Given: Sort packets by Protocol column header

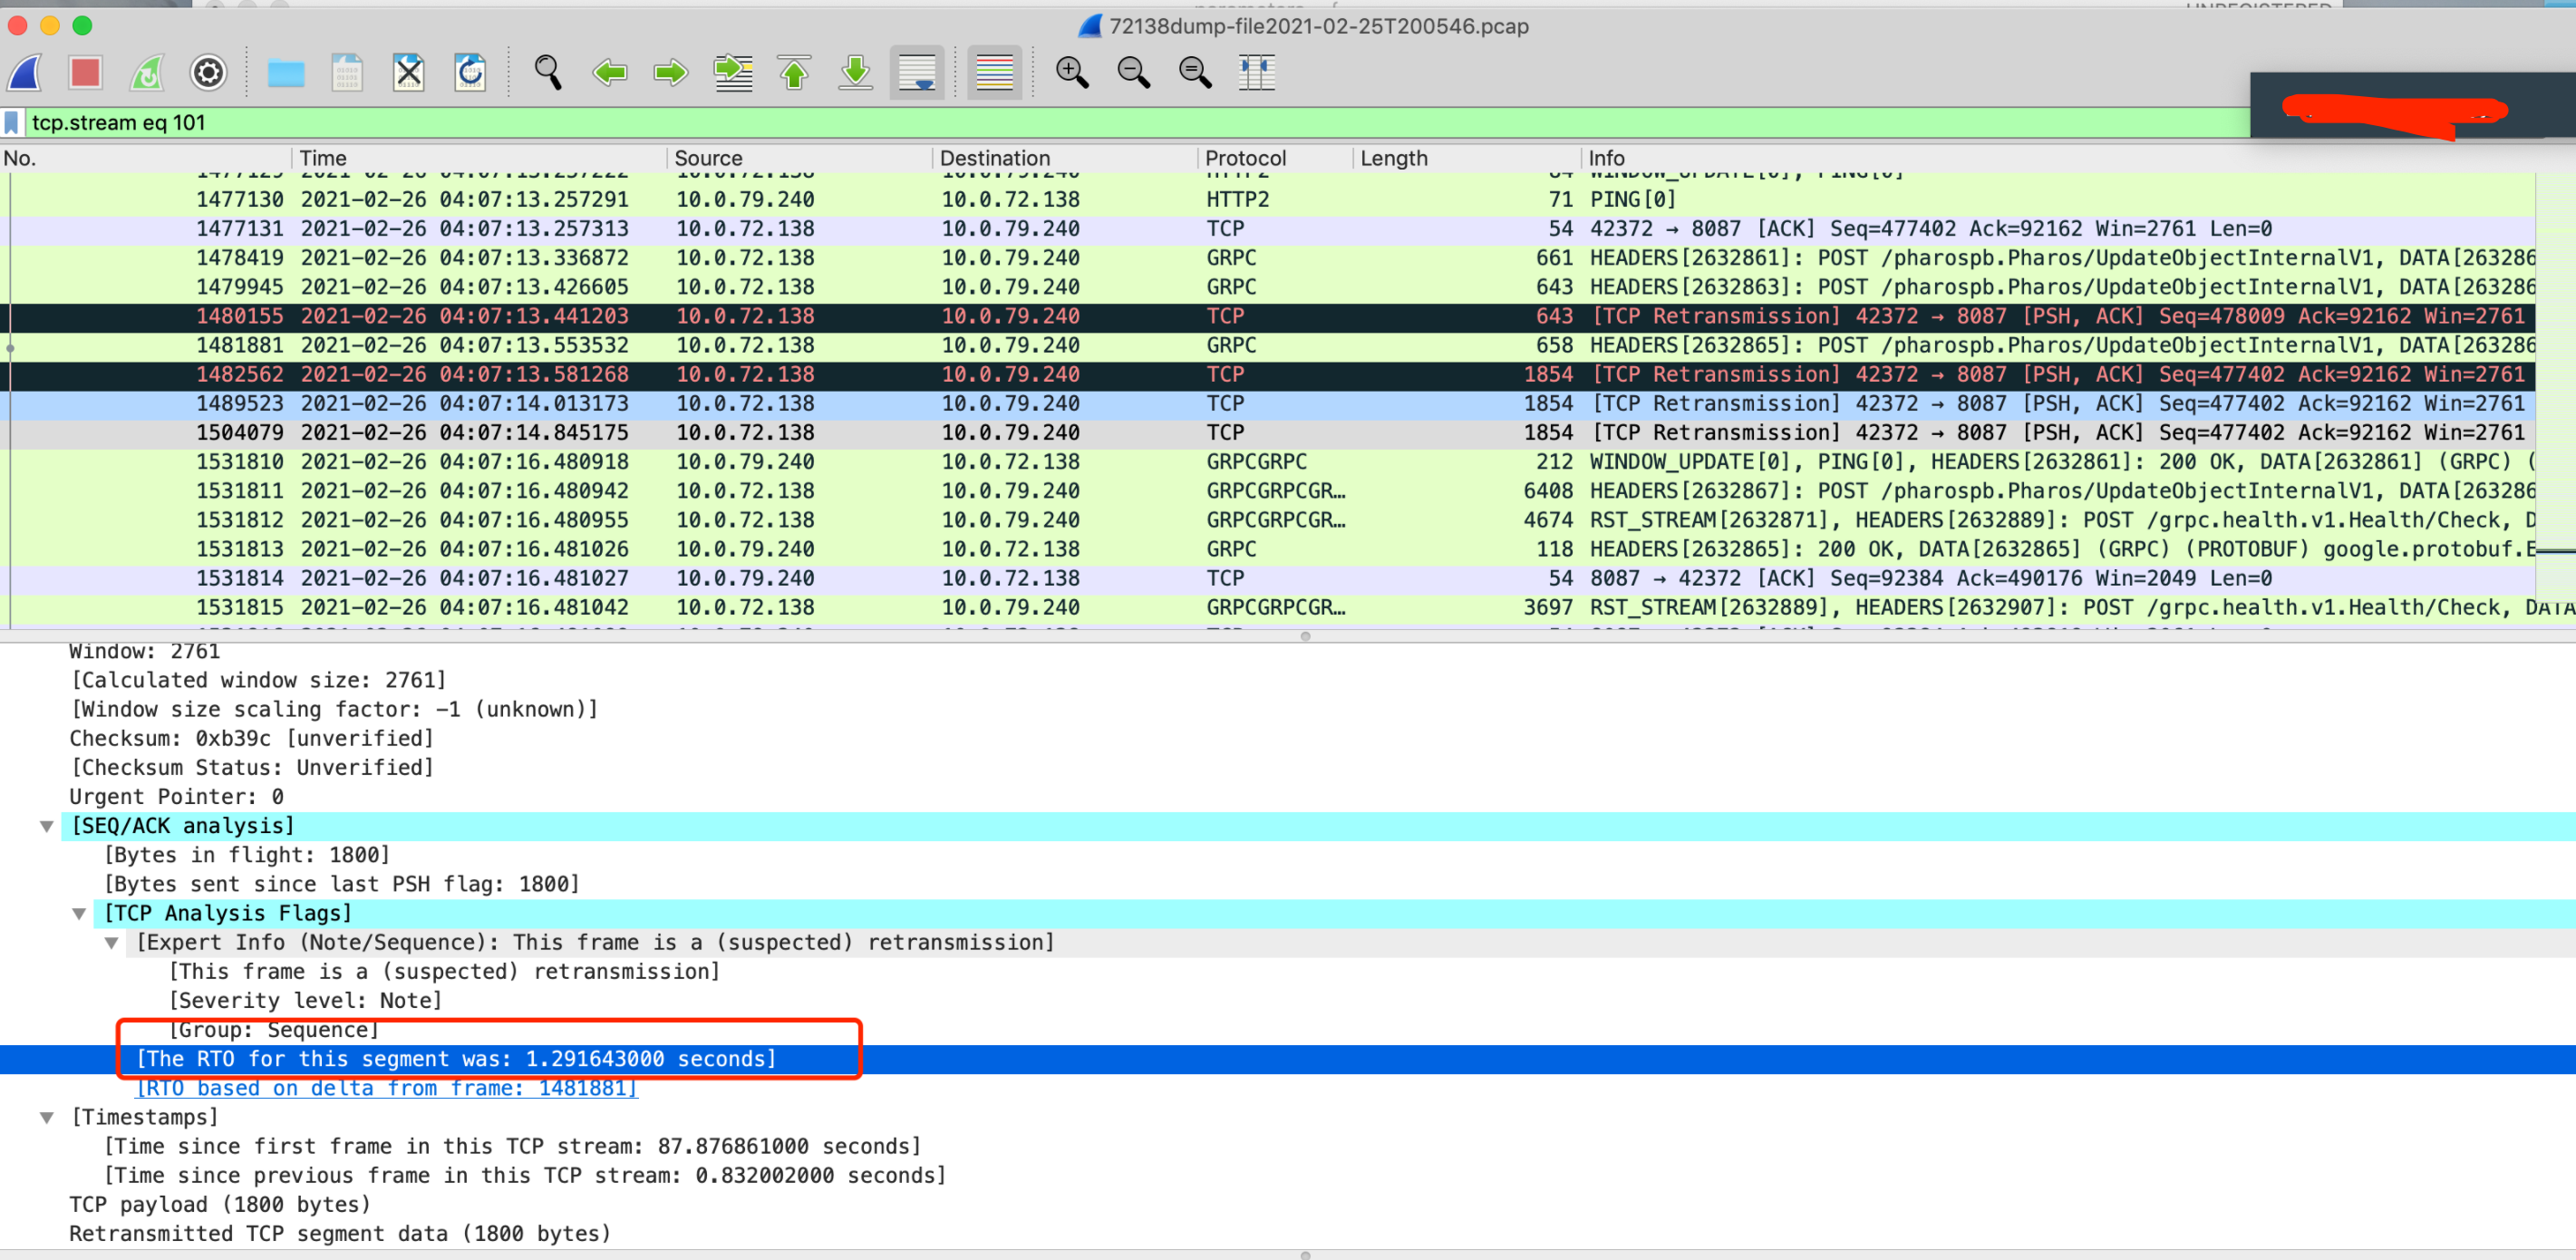Looking at the screenshot, I should [x=1245, y=158].
